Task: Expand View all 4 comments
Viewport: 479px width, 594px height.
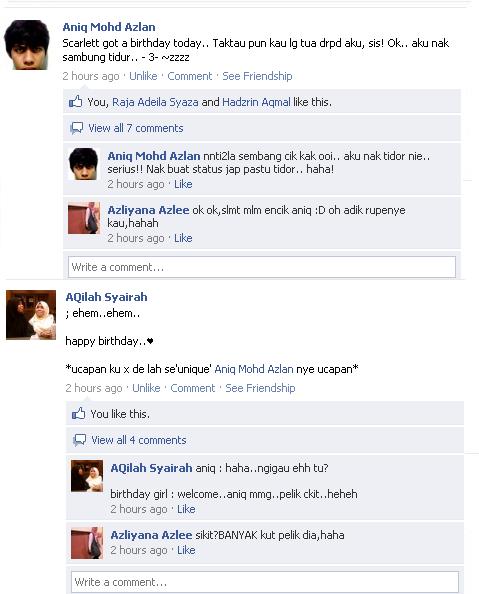Action: click(x=139, y=440)
